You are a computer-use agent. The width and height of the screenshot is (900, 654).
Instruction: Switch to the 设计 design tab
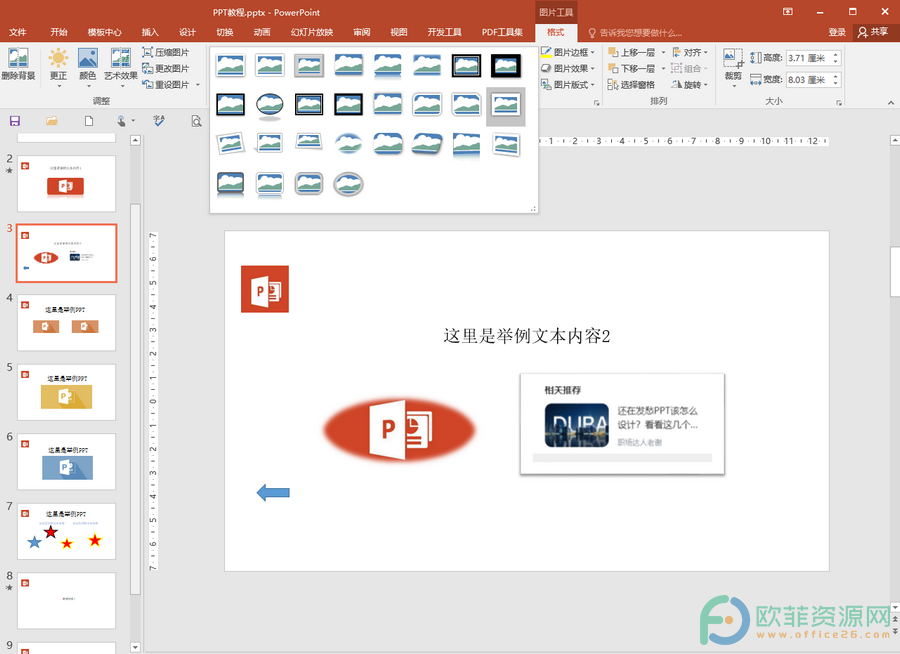point(187,32)
